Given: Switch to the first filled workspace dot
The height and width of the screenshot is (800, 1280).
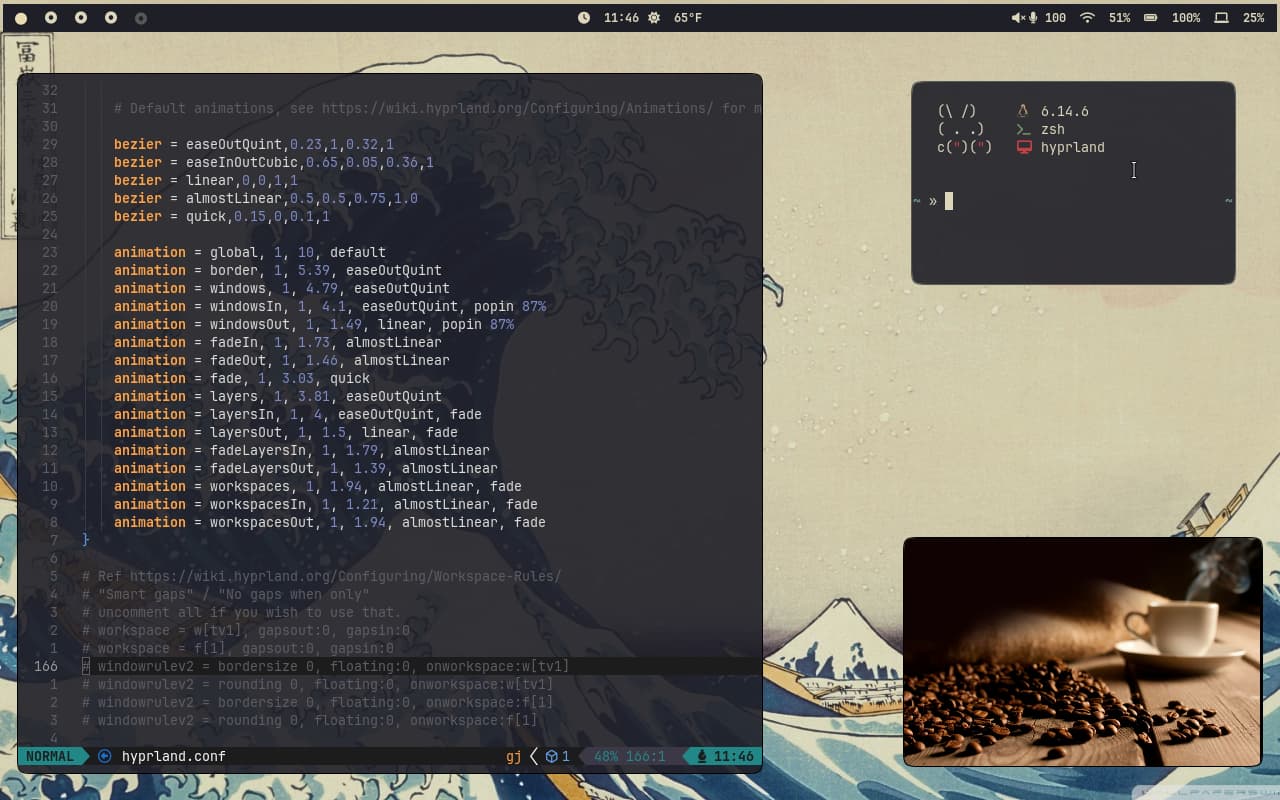Looking at the screenshot, I should click(x=21, y=18).
